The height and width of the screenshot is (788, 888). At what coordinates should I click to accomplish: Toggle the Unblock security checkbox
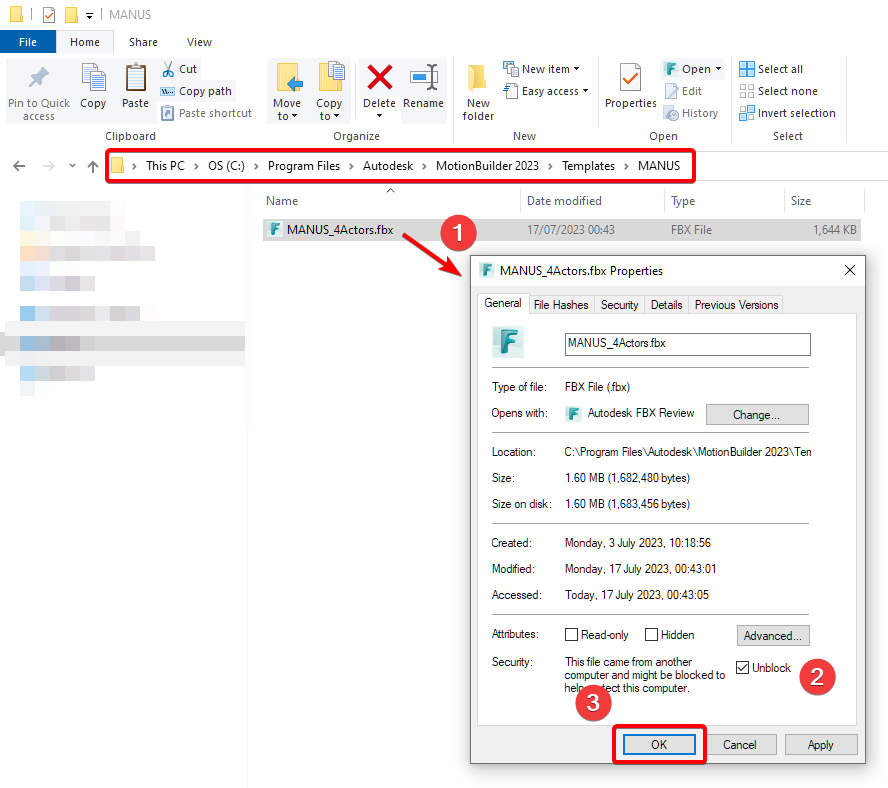(742, 668)
